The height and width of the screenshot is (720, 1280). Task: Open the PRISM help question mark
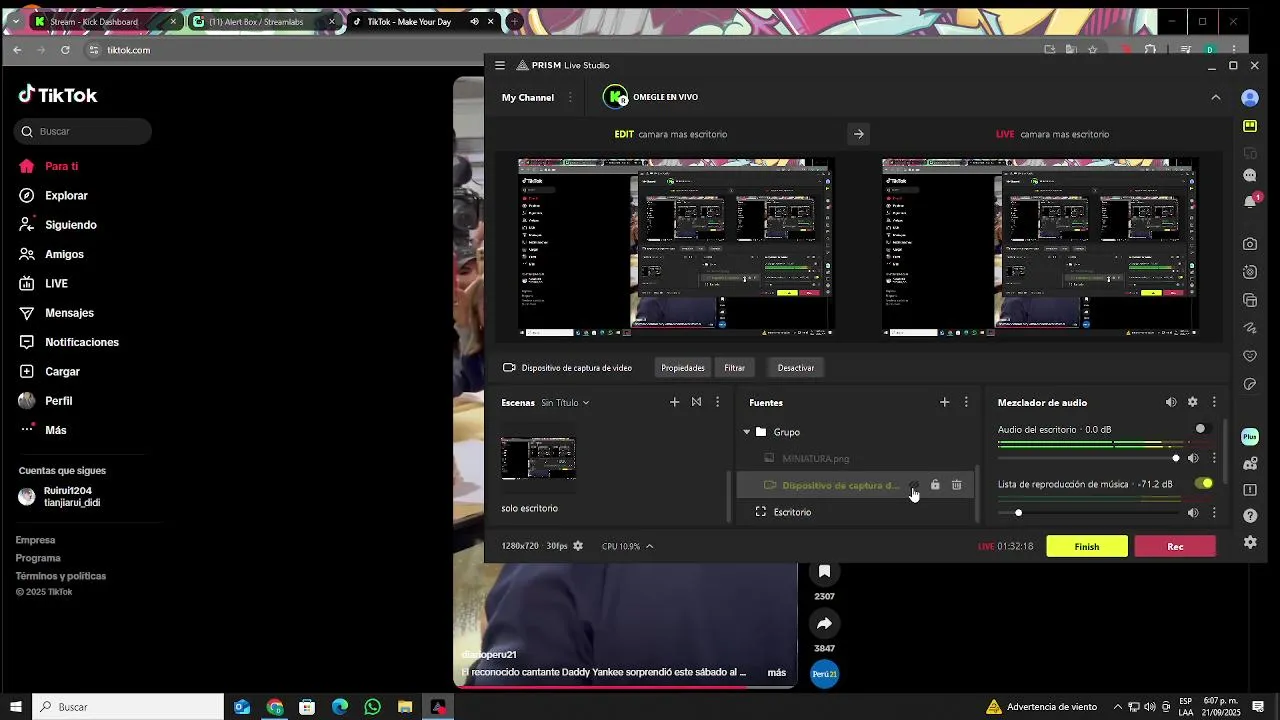(1250, 516)
